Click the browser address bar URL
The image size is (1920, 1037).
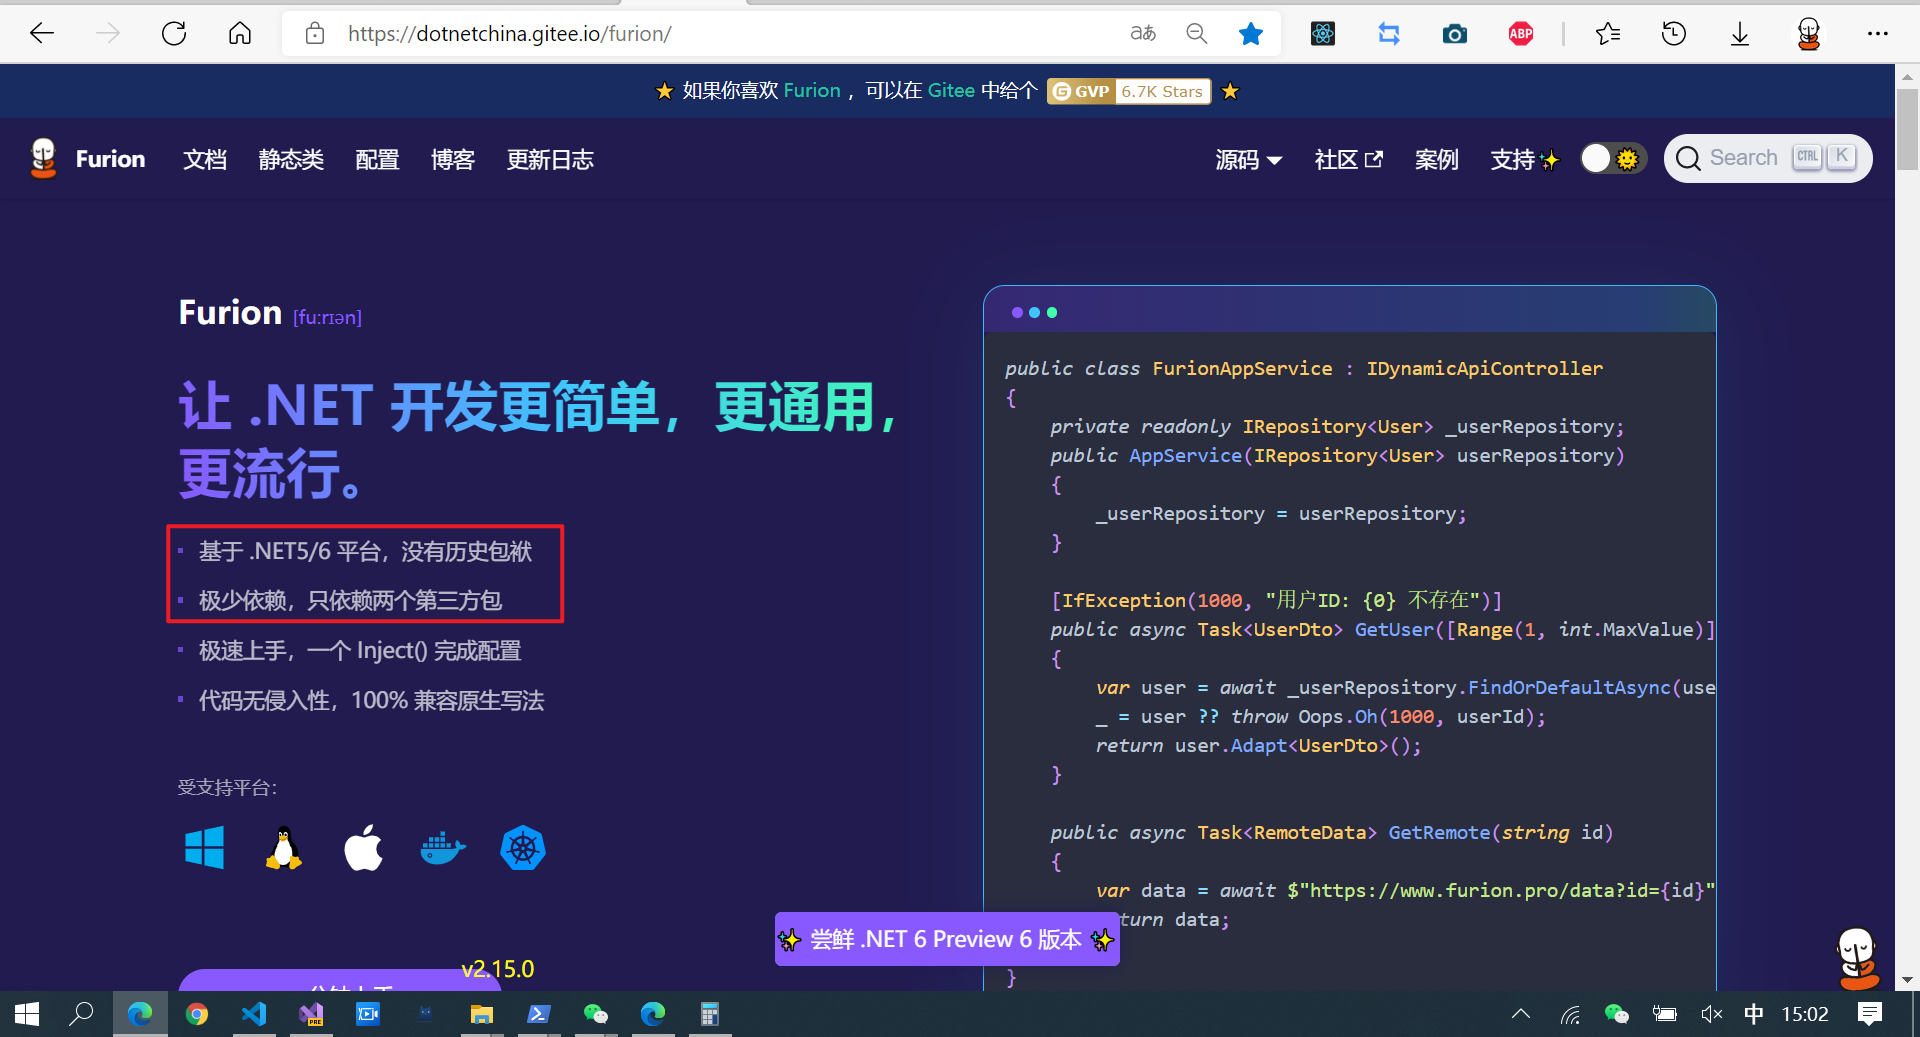[x=509, y=34]
